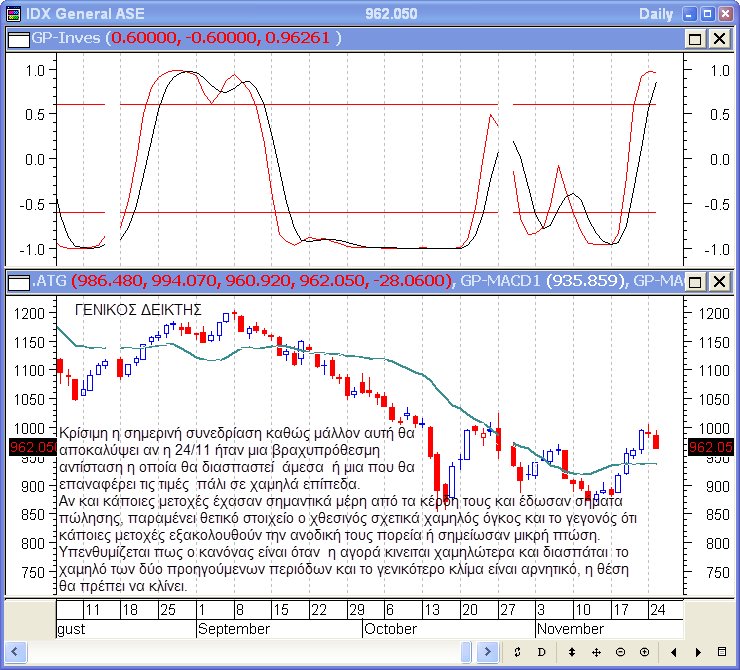Maximize the ATG price pane
Viewport: 740px width, 670px height.
[696, 281]
